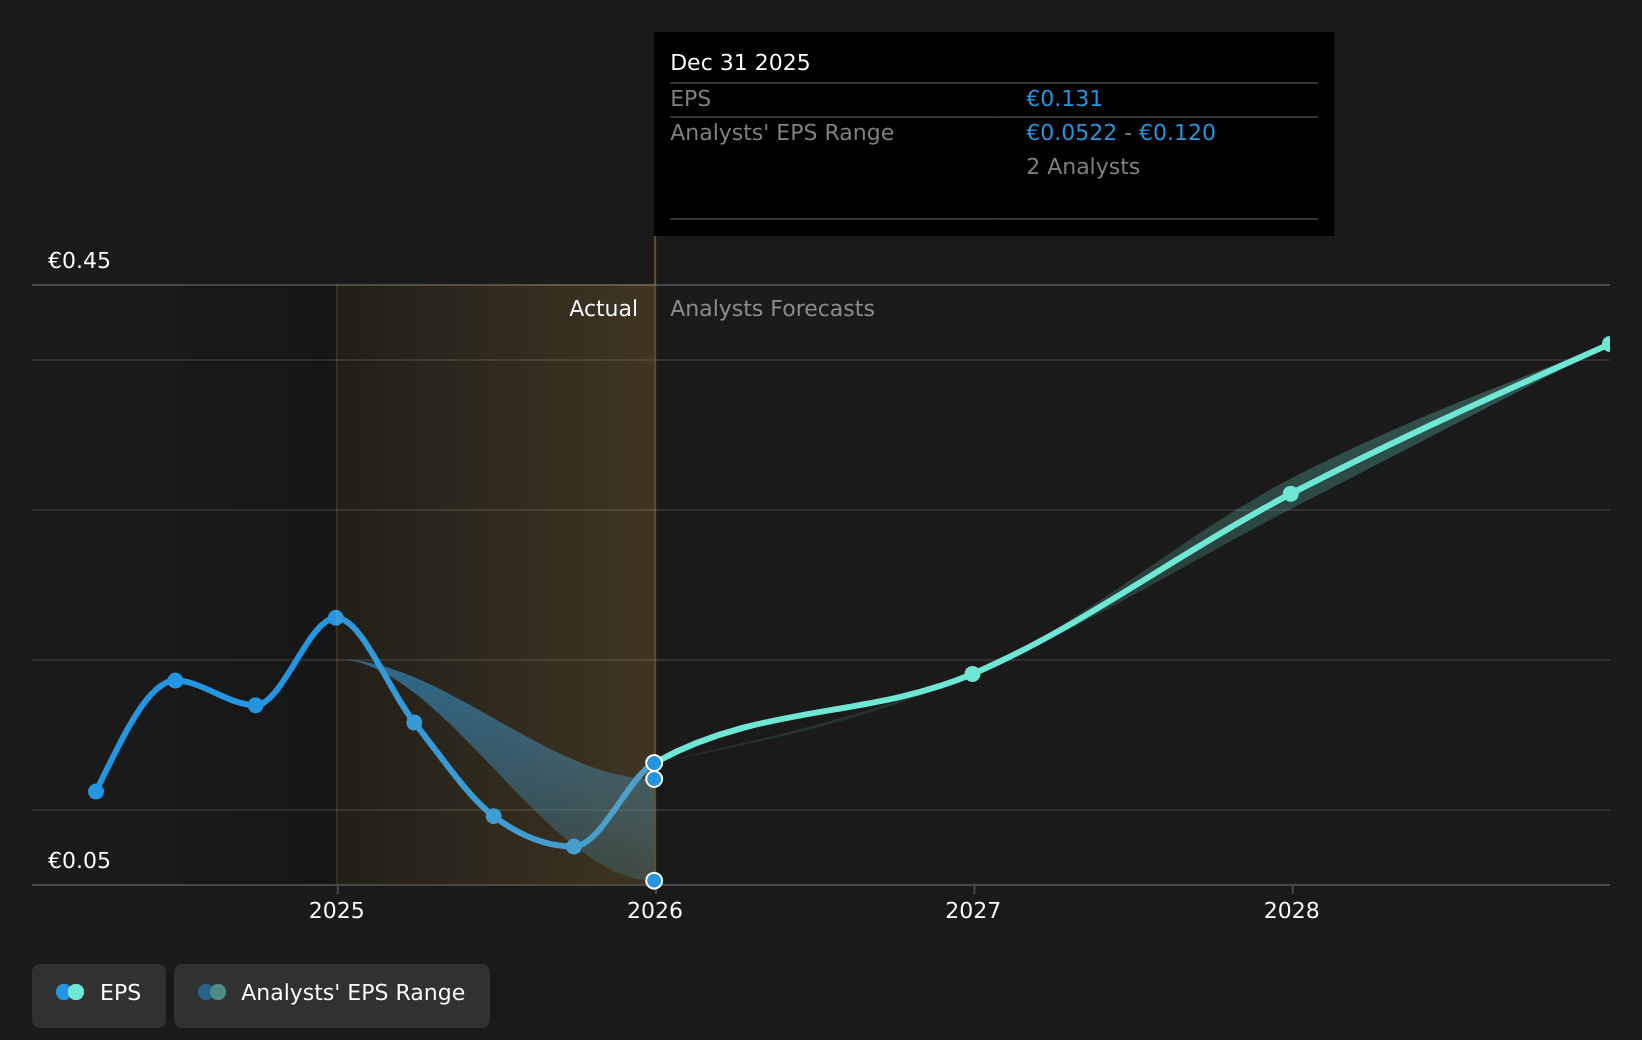
Task: Click the teal forecast point at 2027
Action: pyautogui.click(x=972, y=675)
